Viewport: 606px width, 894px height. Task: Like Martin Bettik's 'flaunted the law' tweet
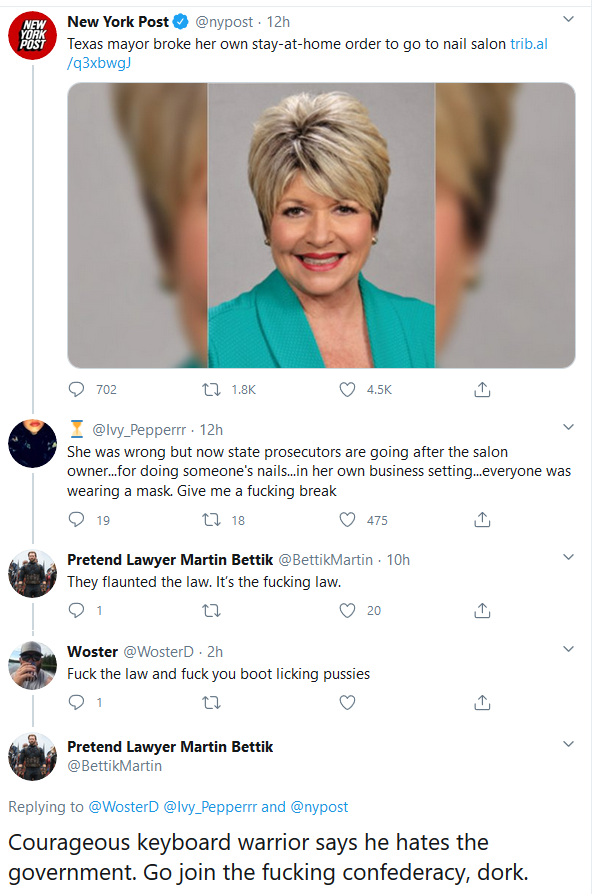tap(347, 611)
